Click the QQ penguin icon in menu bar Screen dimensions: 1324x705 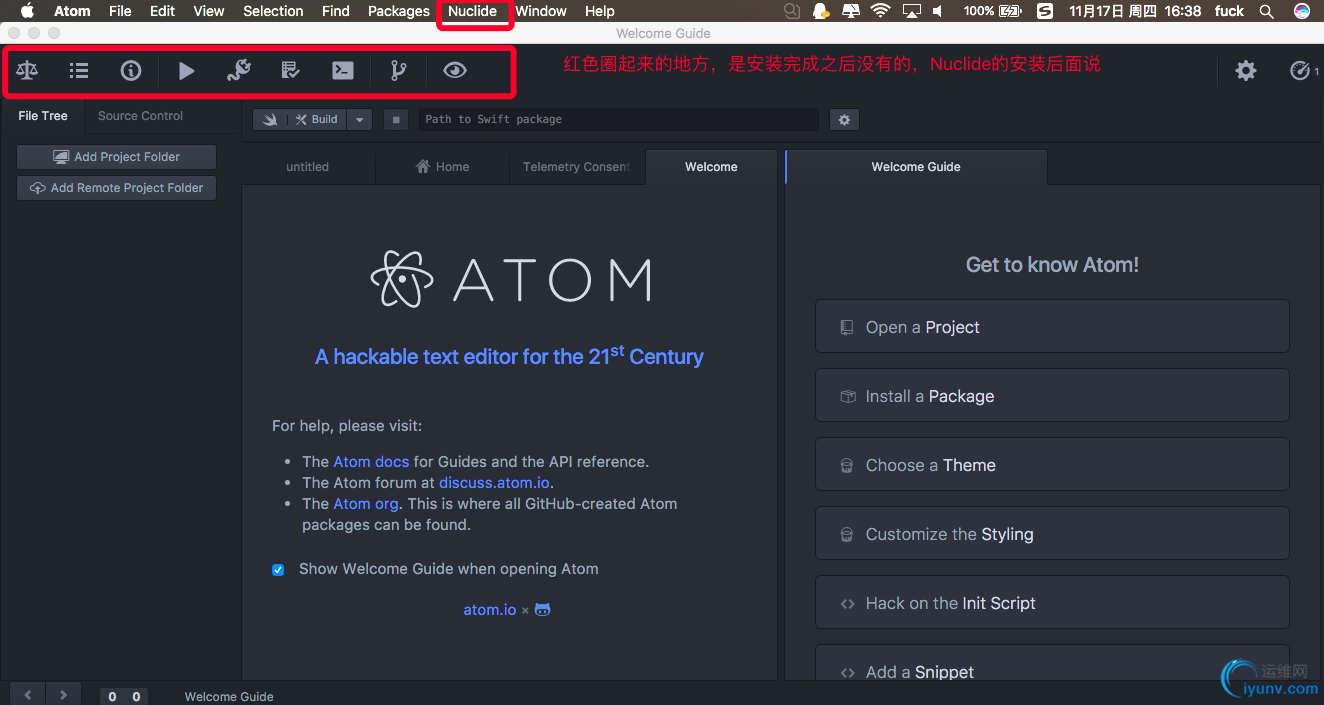point(821,11)
